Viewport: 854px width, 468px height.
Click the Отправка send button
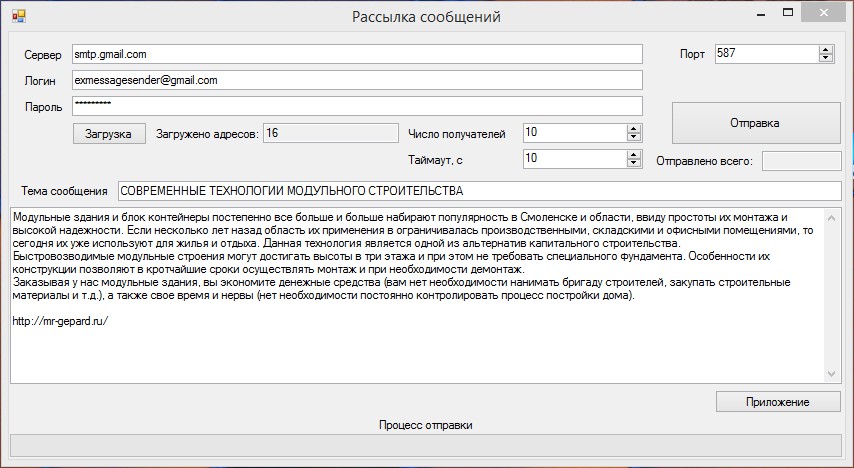[x=756, y=123]
